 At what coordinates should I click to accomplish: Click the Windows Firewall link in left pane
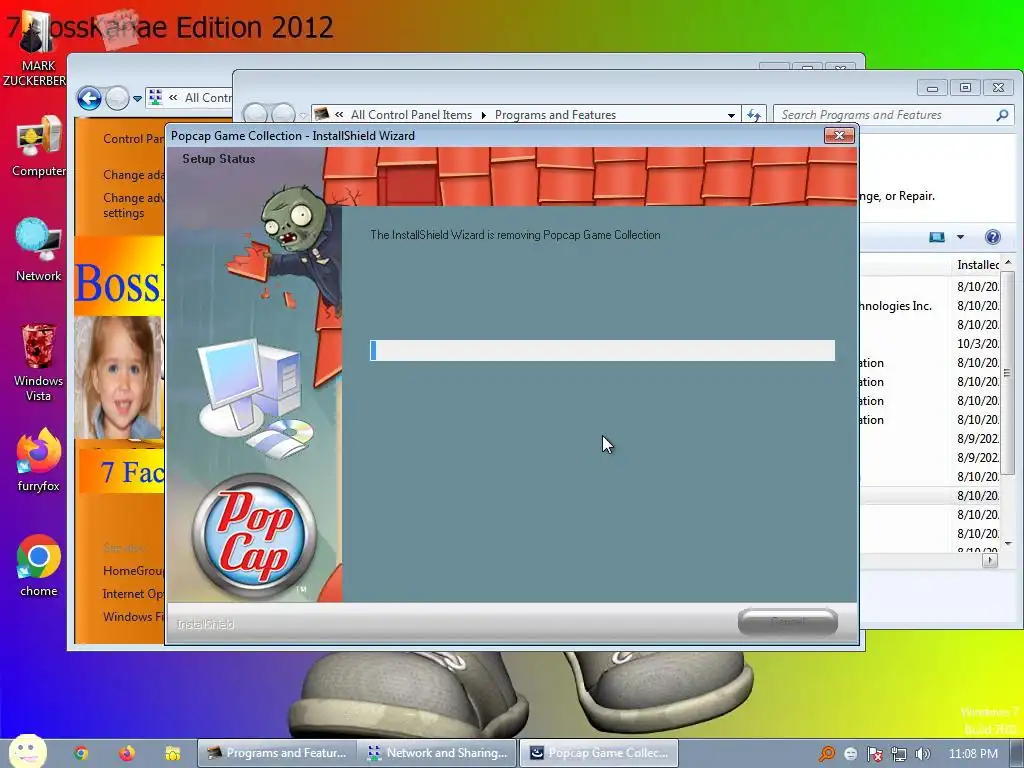pos(133,616)
